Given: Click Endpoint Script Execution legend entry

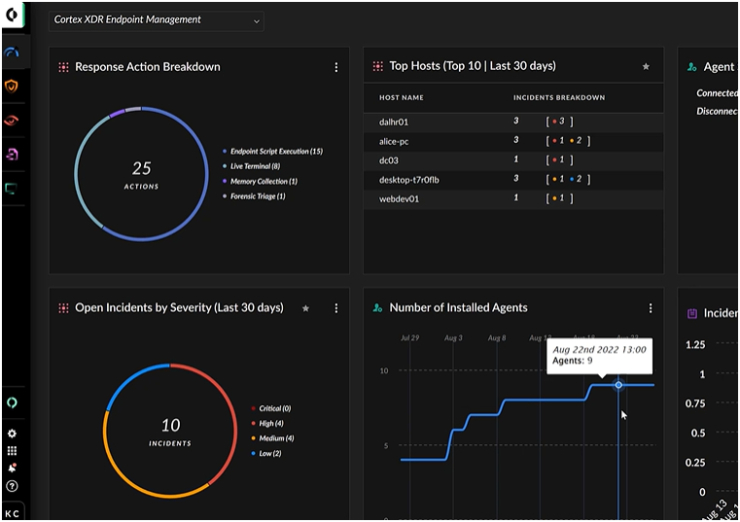Looking at the screenshot, I should click(273, 151).
